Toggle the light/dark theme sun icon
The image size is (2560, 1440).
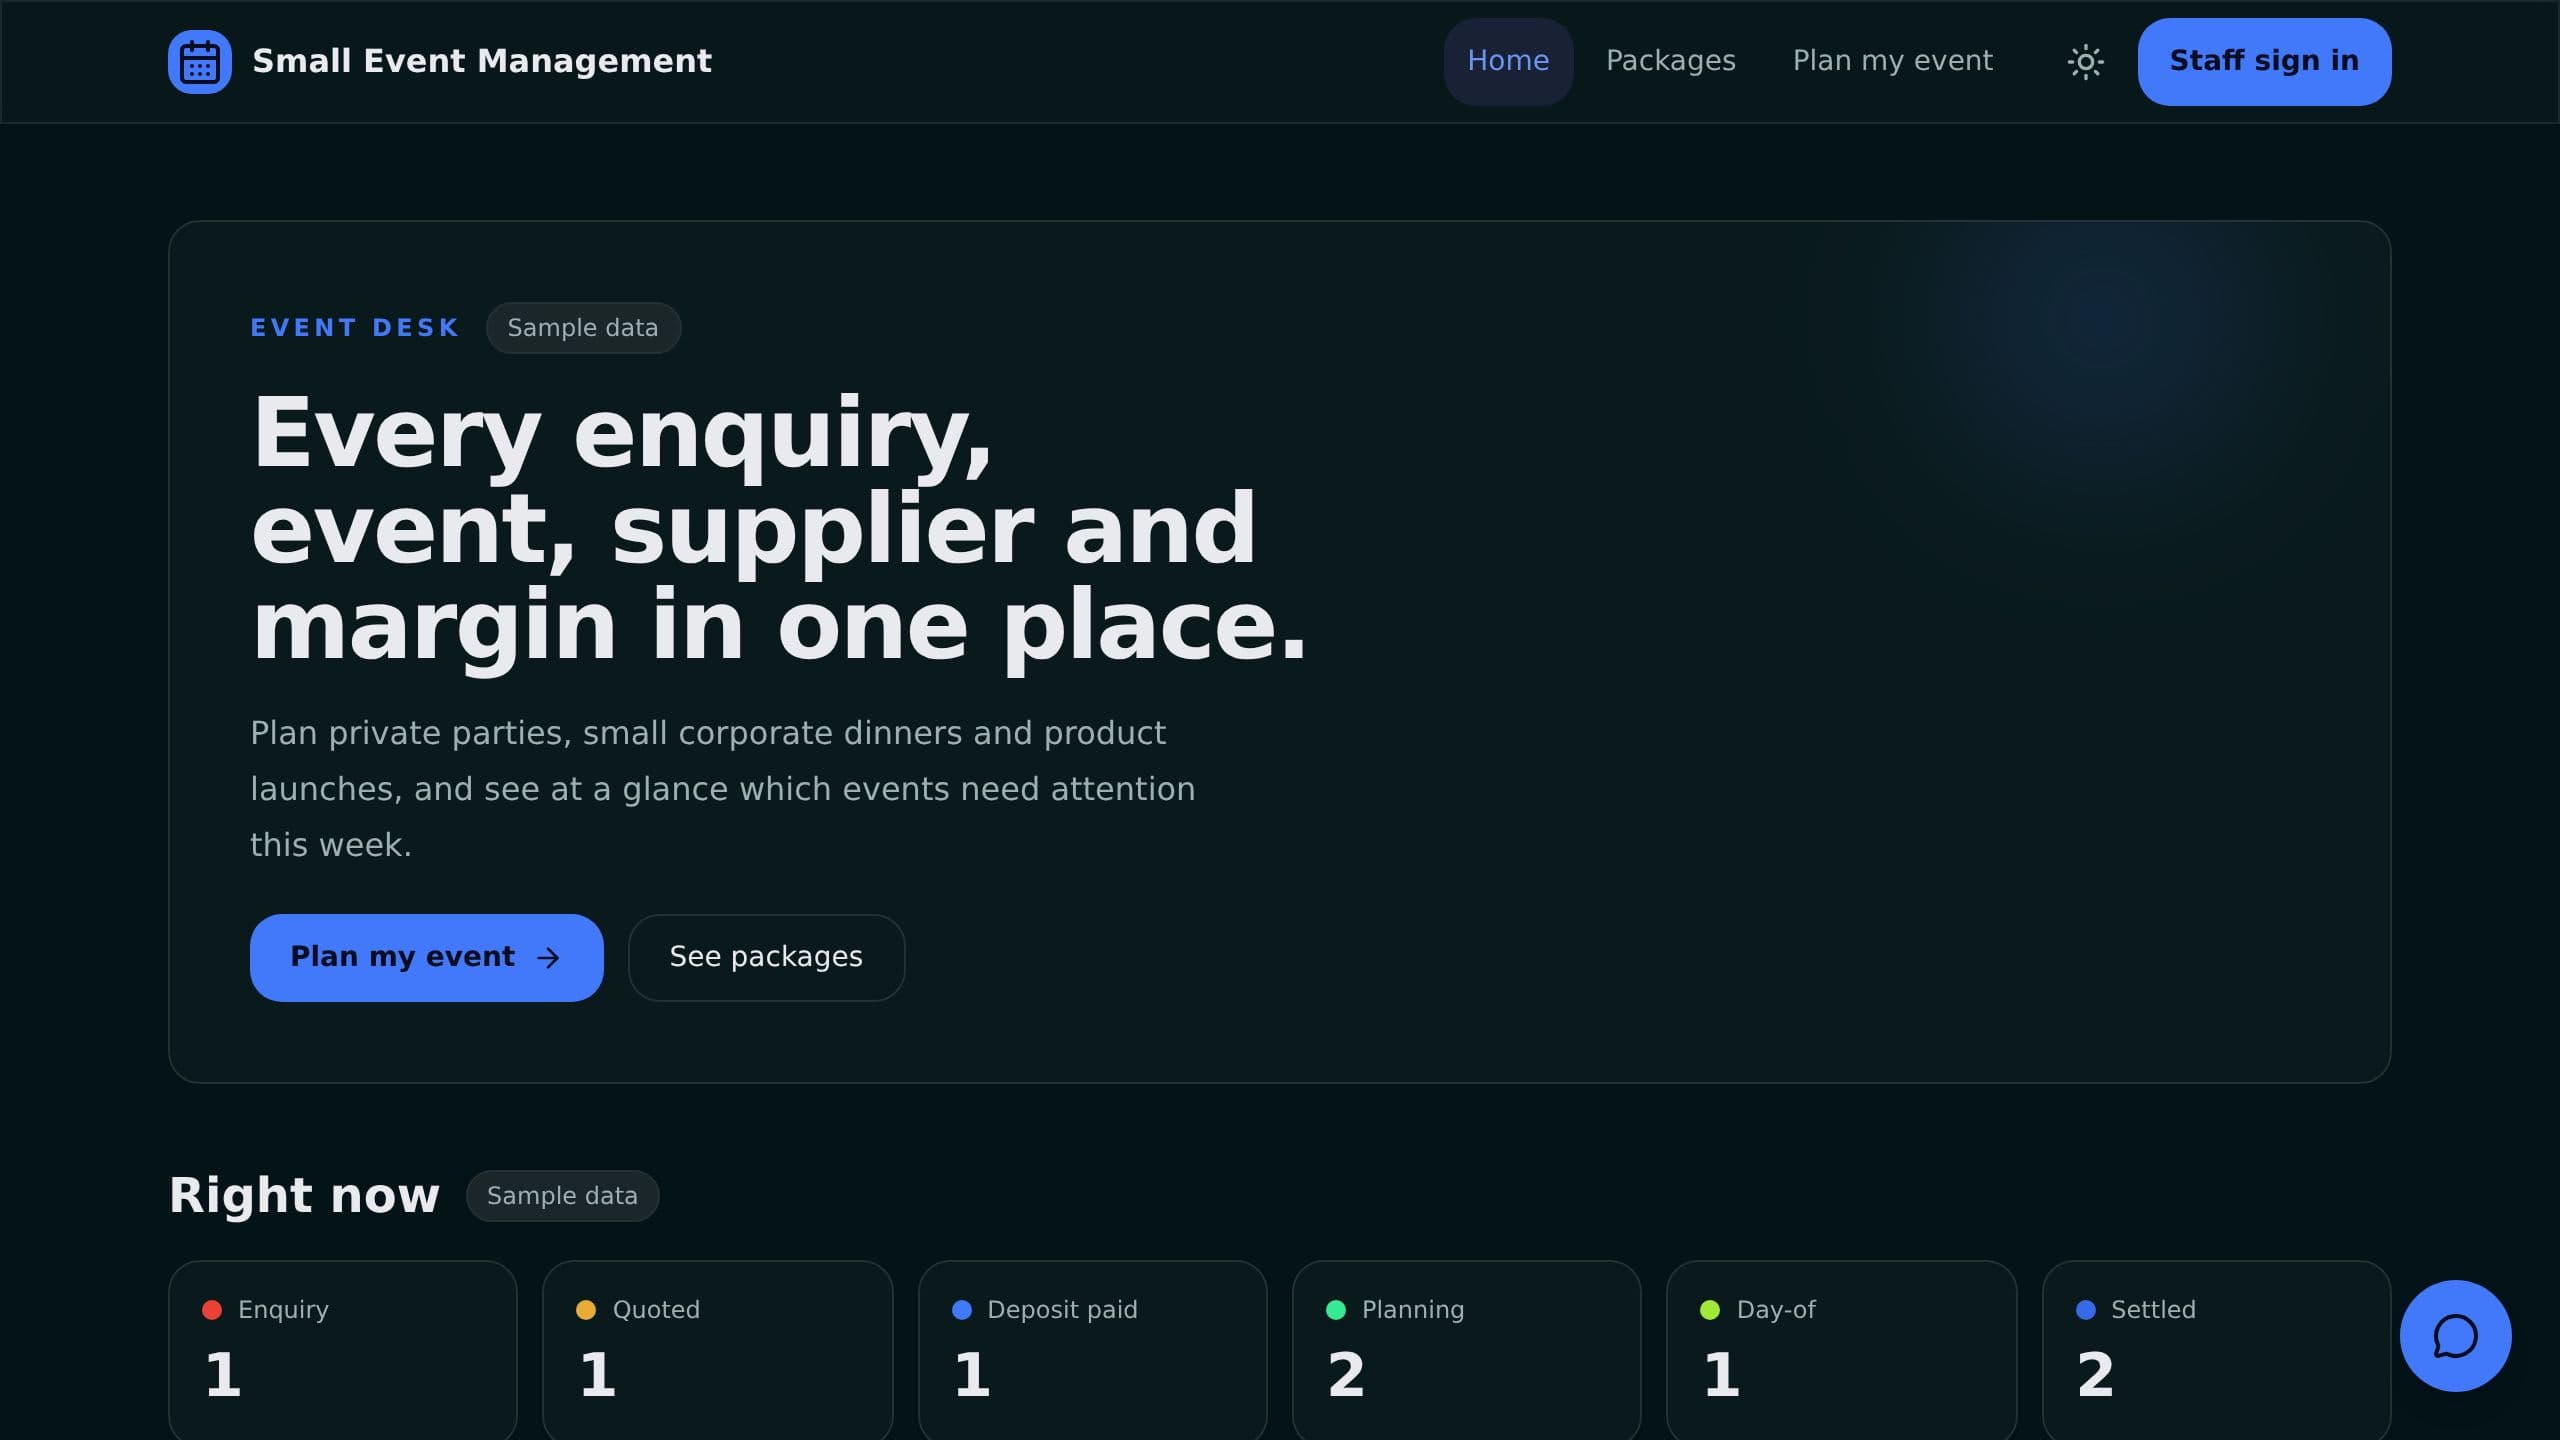tap(2085, 62)
